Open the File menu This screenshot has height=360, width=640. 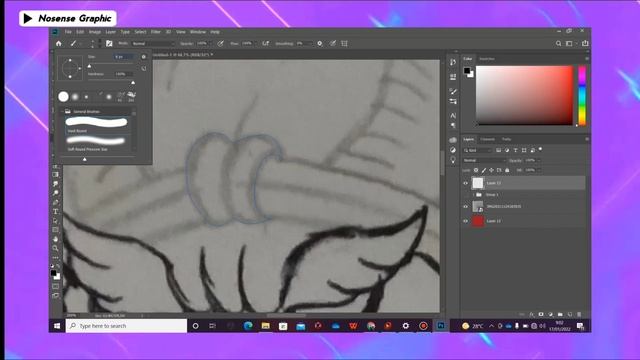(x=68, y=32)
